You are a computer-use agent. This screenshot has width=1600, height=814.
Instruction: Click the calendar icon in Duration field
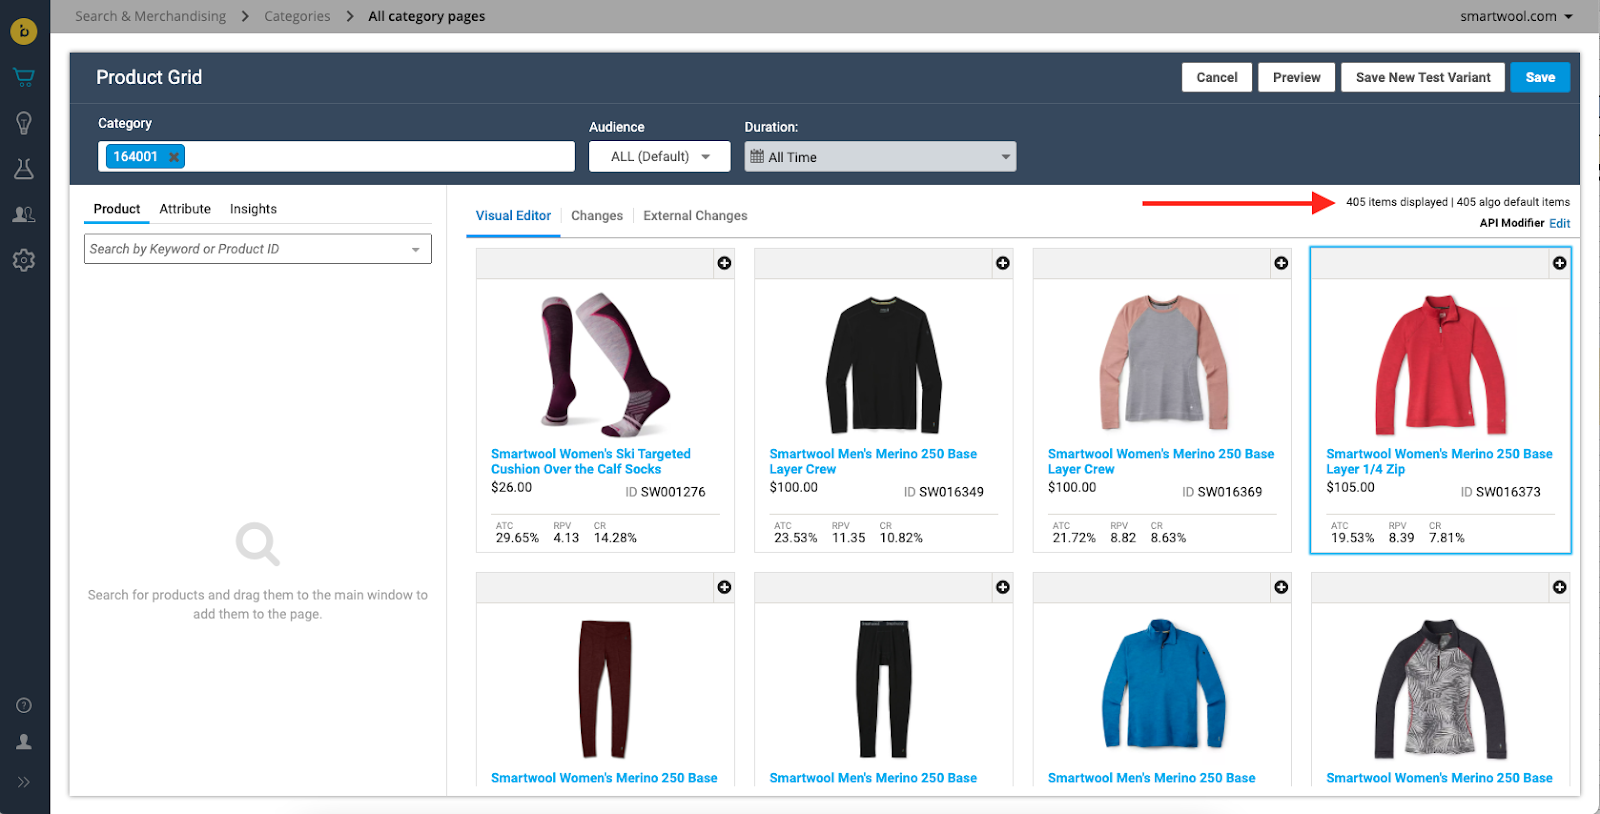(x=757, y=156)
